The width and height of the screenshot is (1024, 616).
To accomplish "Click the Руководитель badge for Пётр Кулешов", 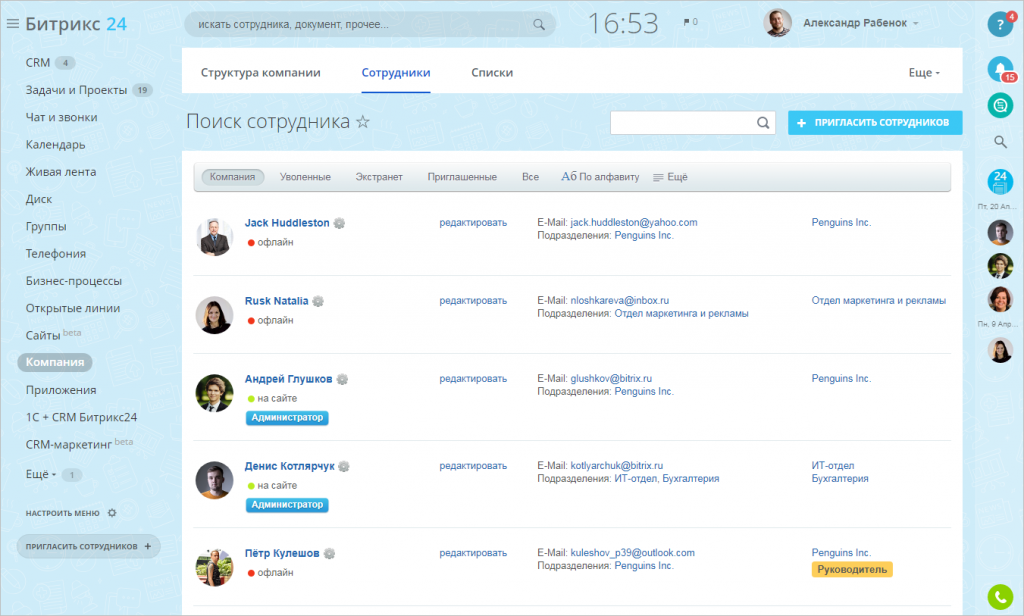I will click(x=852, y=570).
